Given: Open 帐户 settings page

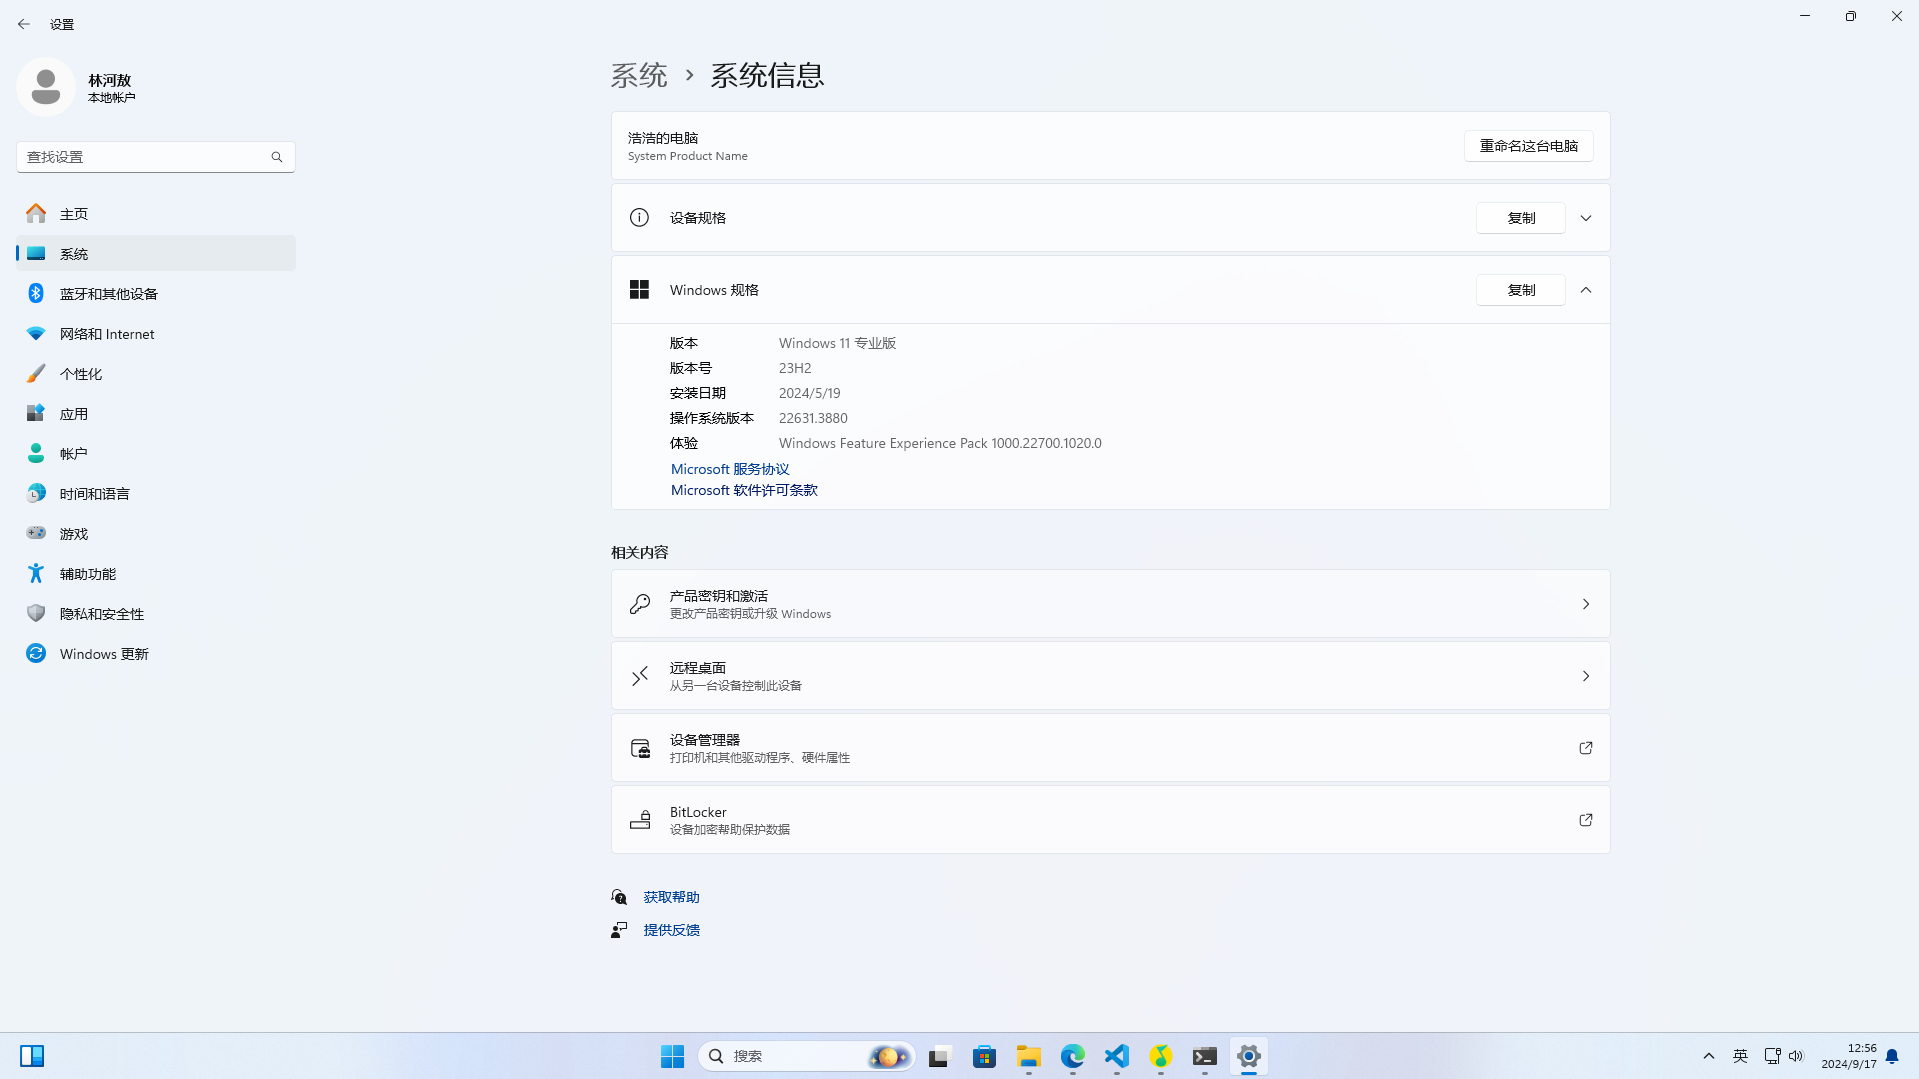Looking at the screenshot, I should [156, 454].
